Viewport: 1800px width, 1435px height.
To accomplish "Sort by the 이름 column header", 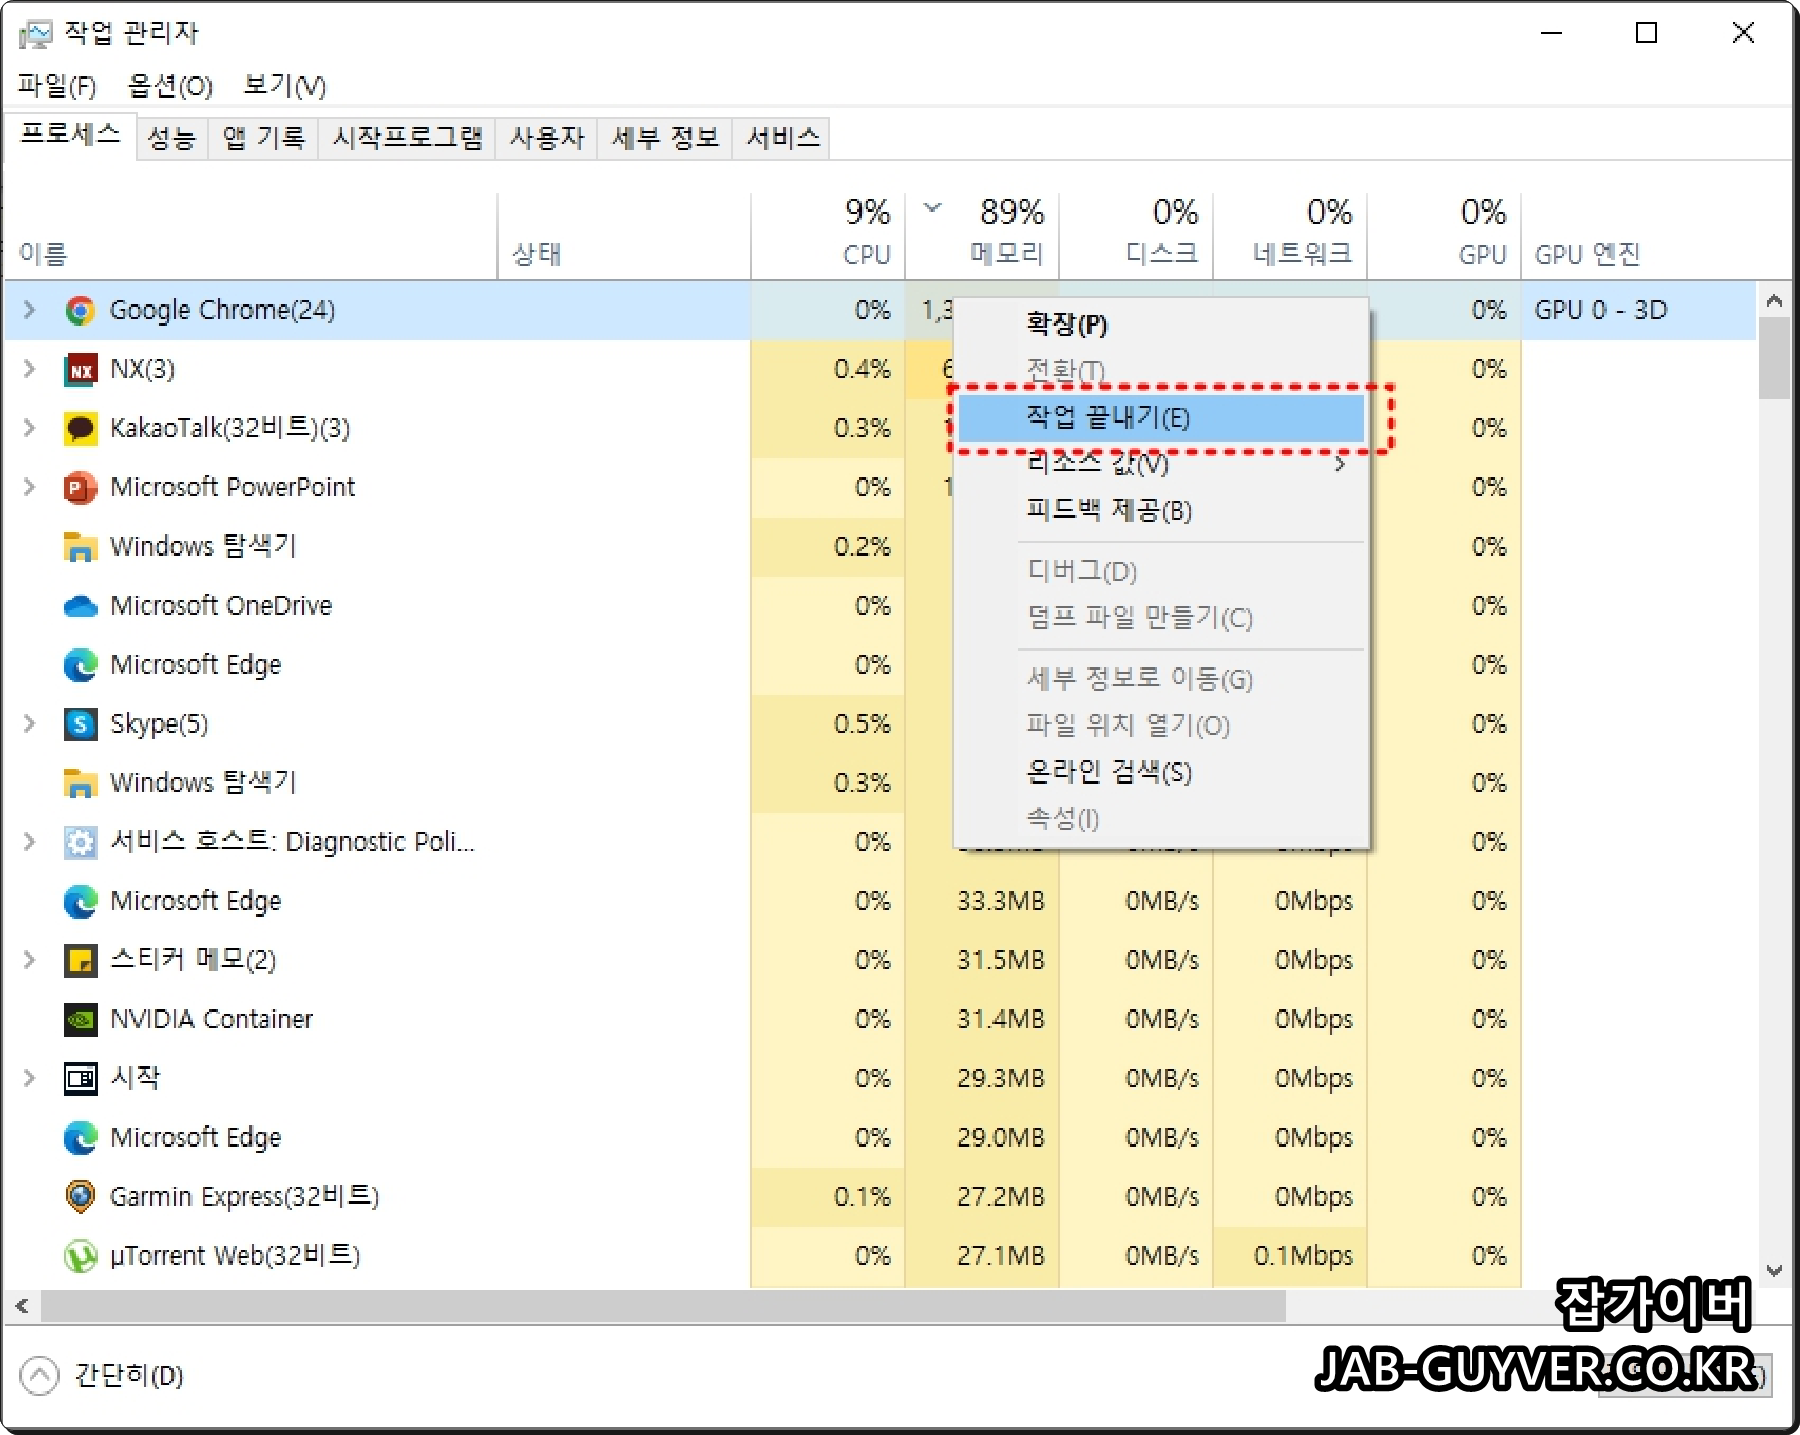I will coord(250,235).
